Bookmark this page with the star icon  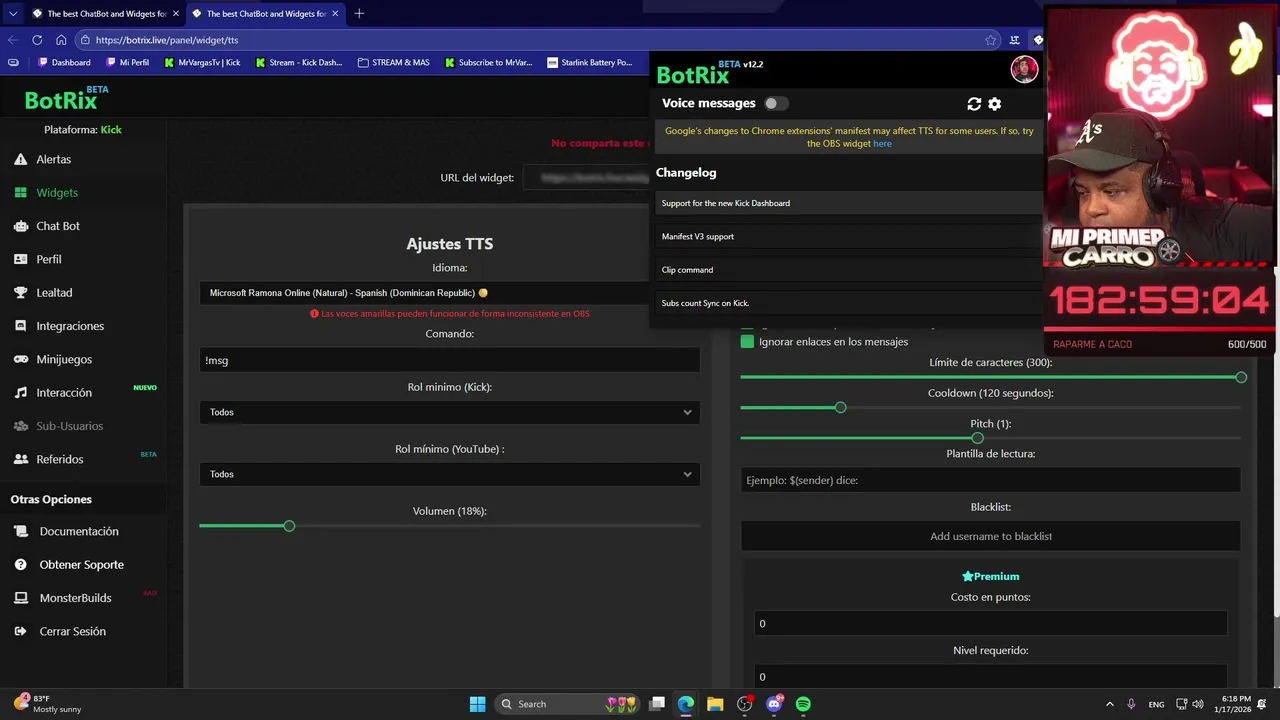(x=990, y=40)
